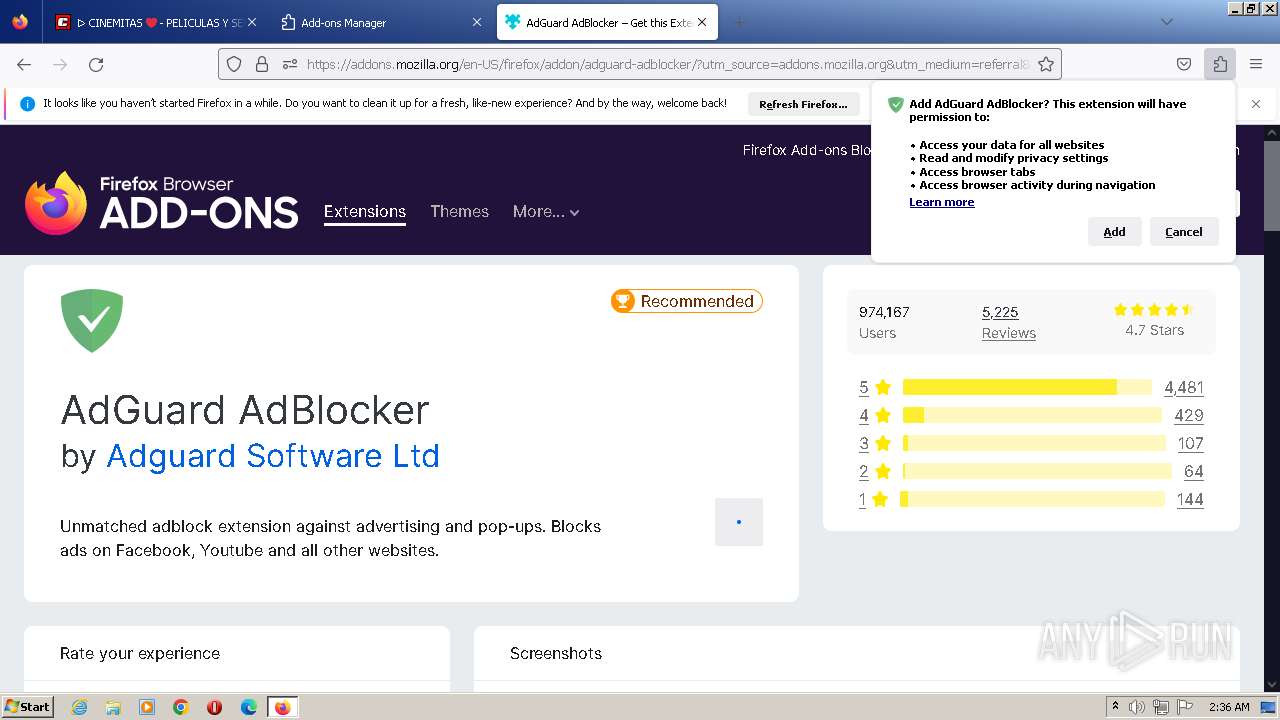The width and height of the screenshot is (1280, 720).
Task: Launch Internet Explorer from taskbar
Action: click(x=80, y=707)
